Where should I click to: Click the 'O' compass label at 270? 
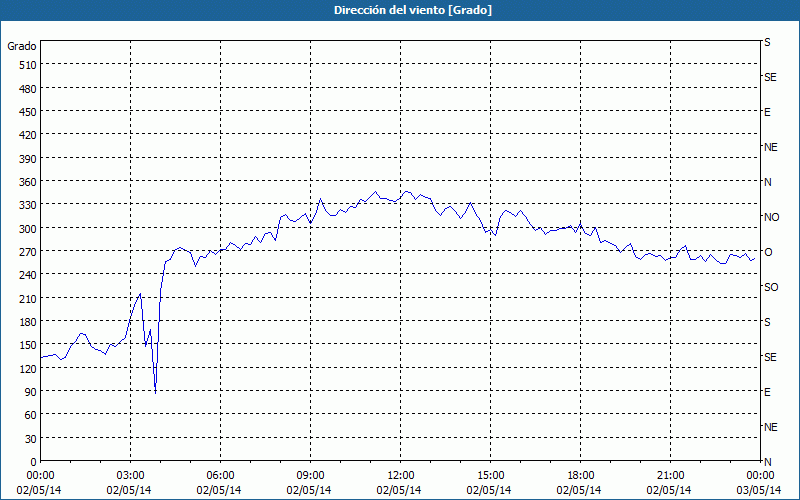(768, 252)
